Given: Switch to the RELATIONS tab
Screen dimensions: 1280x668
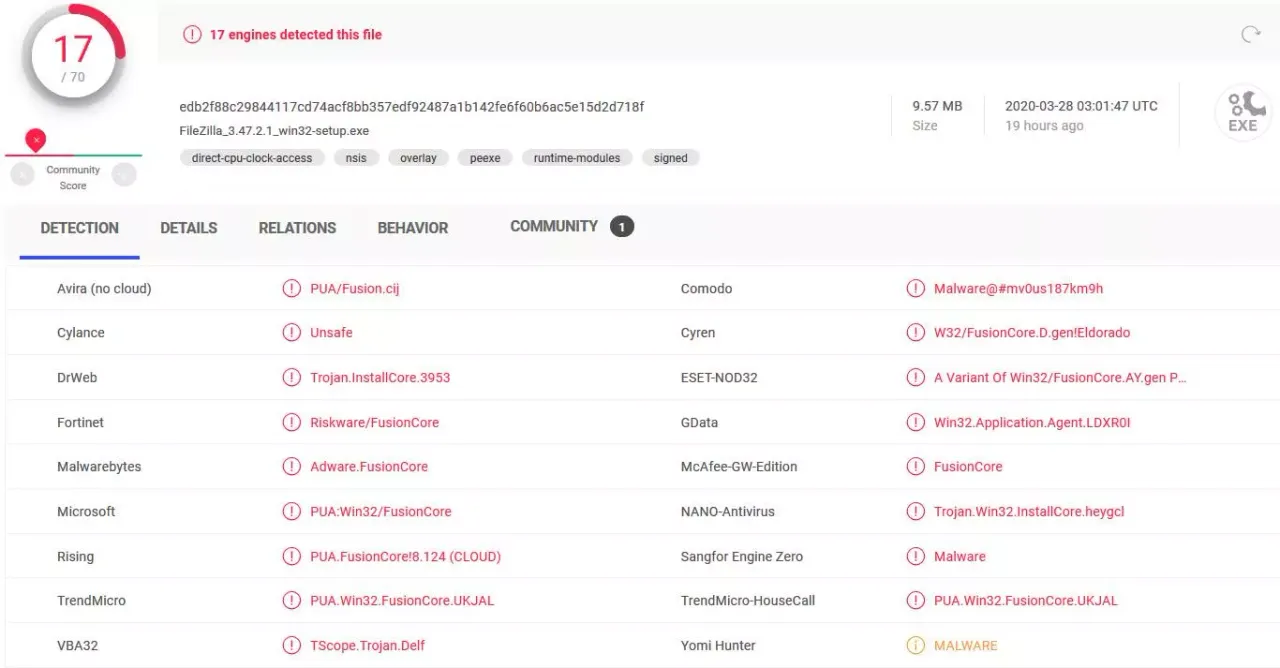Looking at the screenshot, I should coord(297,228).
